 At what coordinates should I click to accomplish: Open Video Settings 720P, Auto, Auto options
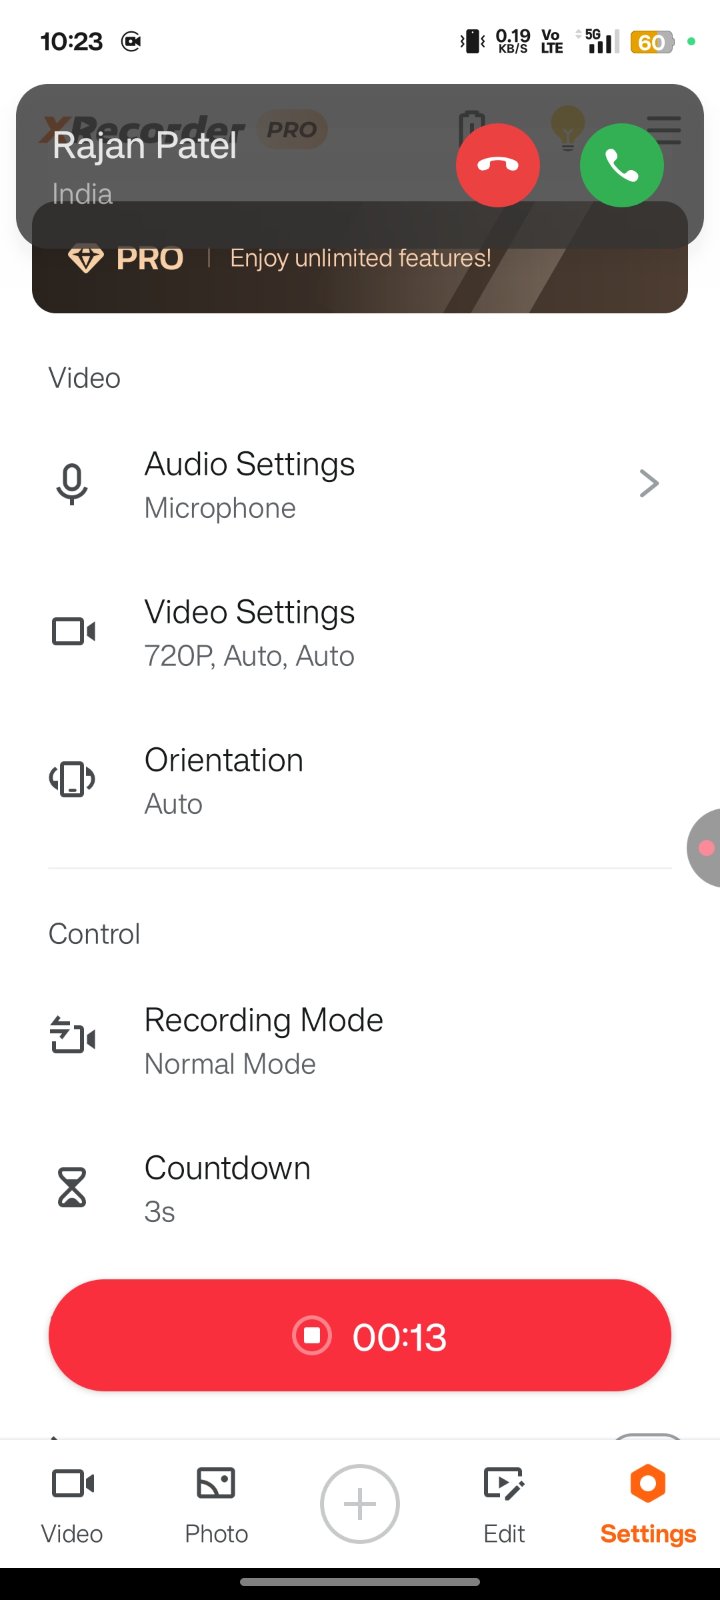click(250, 632)
